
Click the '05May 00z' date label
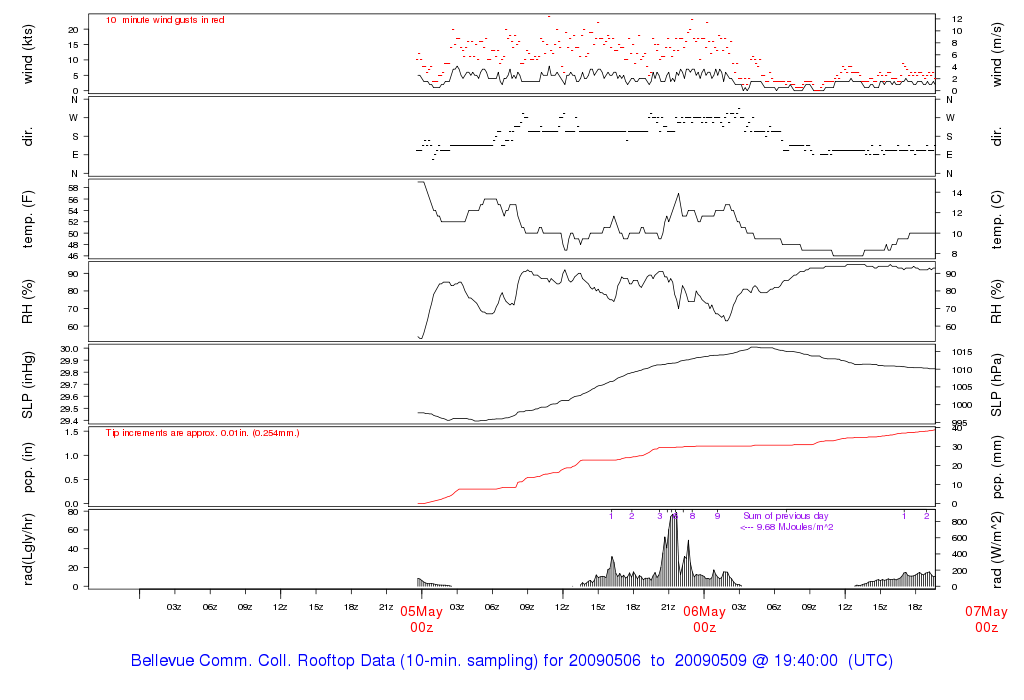(421, 619)
